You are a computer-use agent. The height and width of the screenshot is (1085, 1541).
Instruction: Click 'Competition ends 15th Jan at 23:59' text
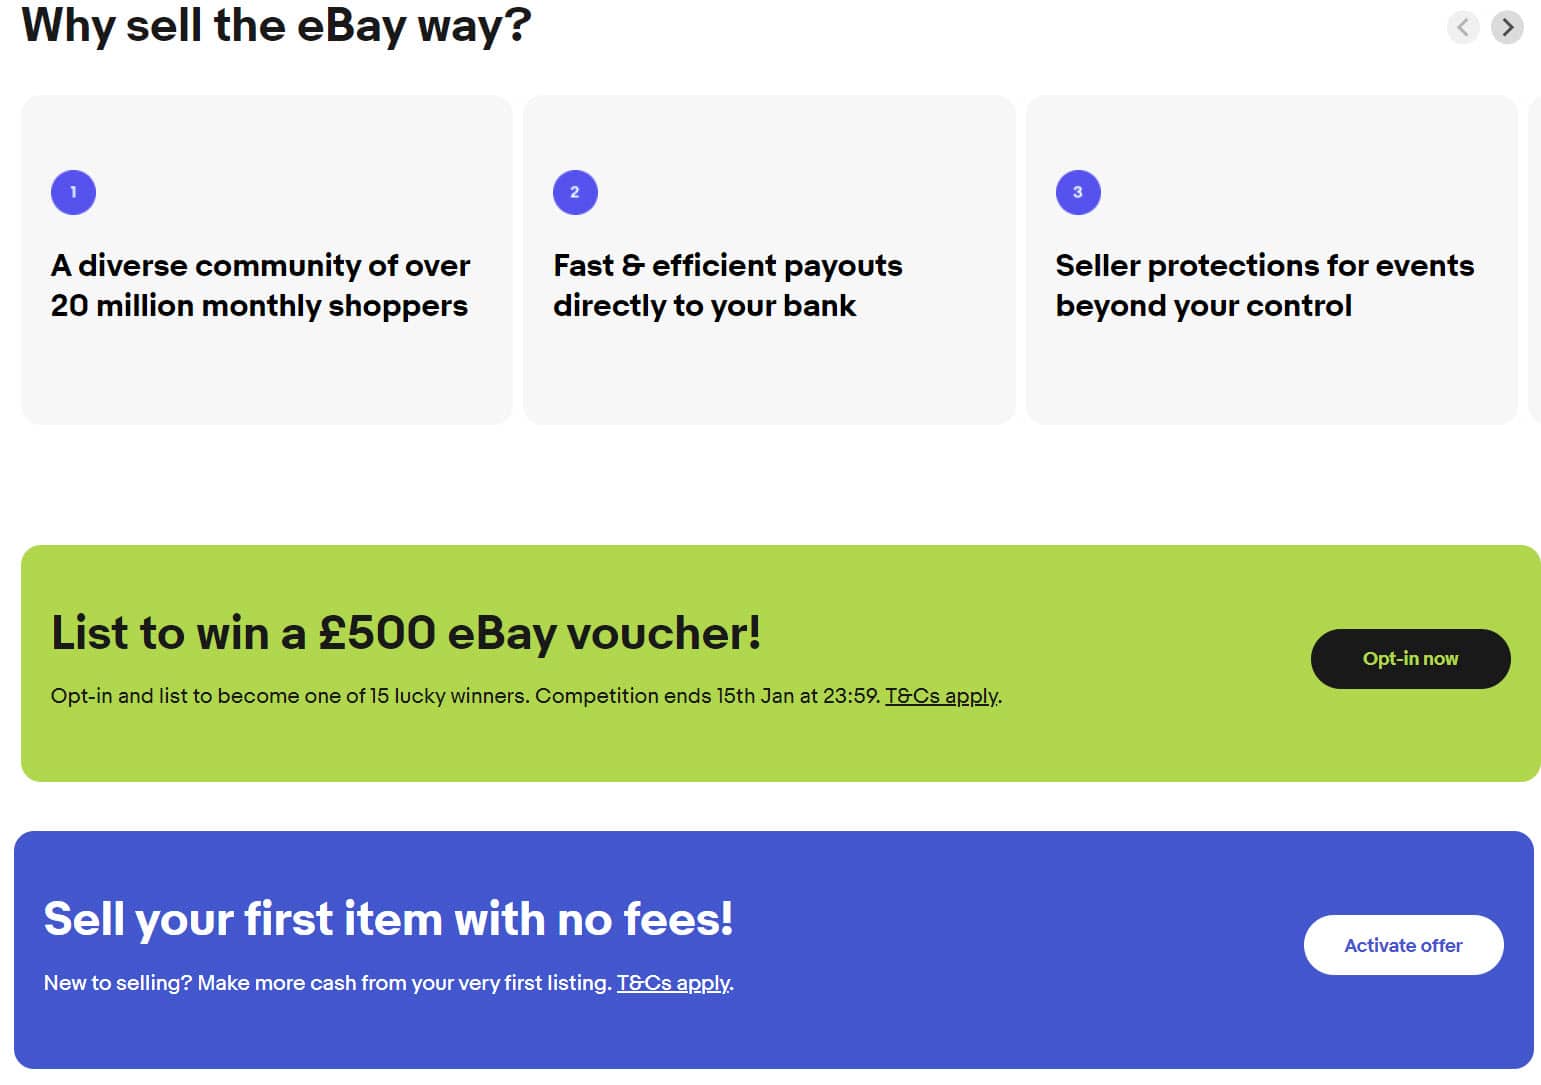coord(707,696)
